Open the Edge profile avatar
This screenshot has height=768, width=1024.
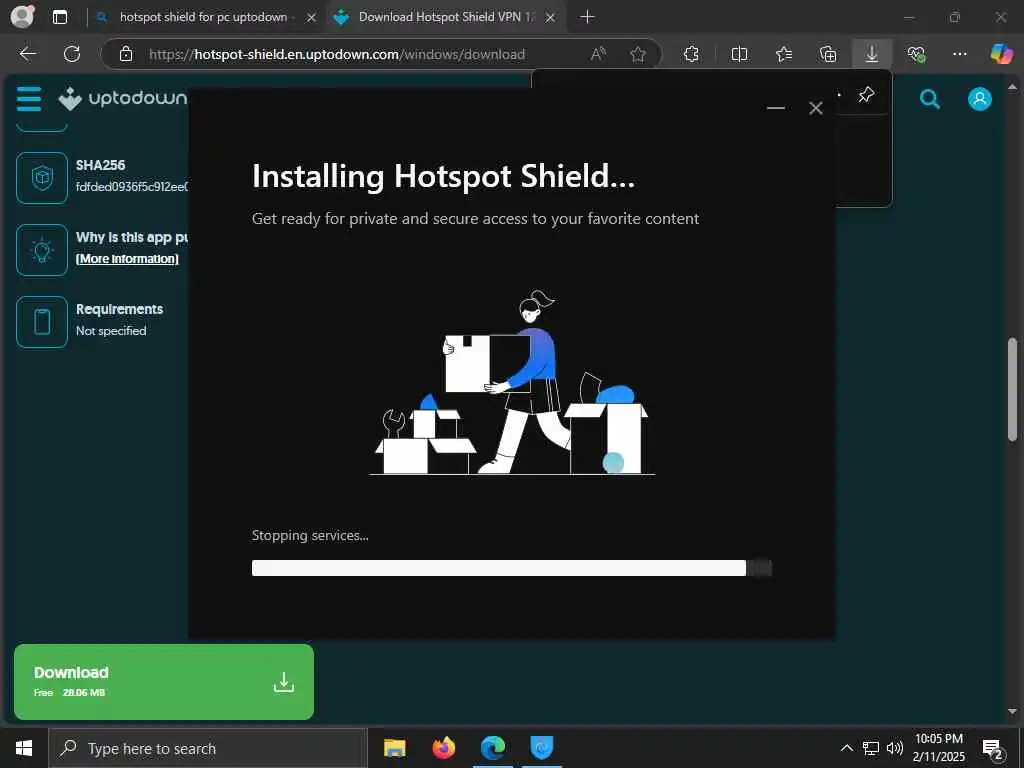pos(22,16)
